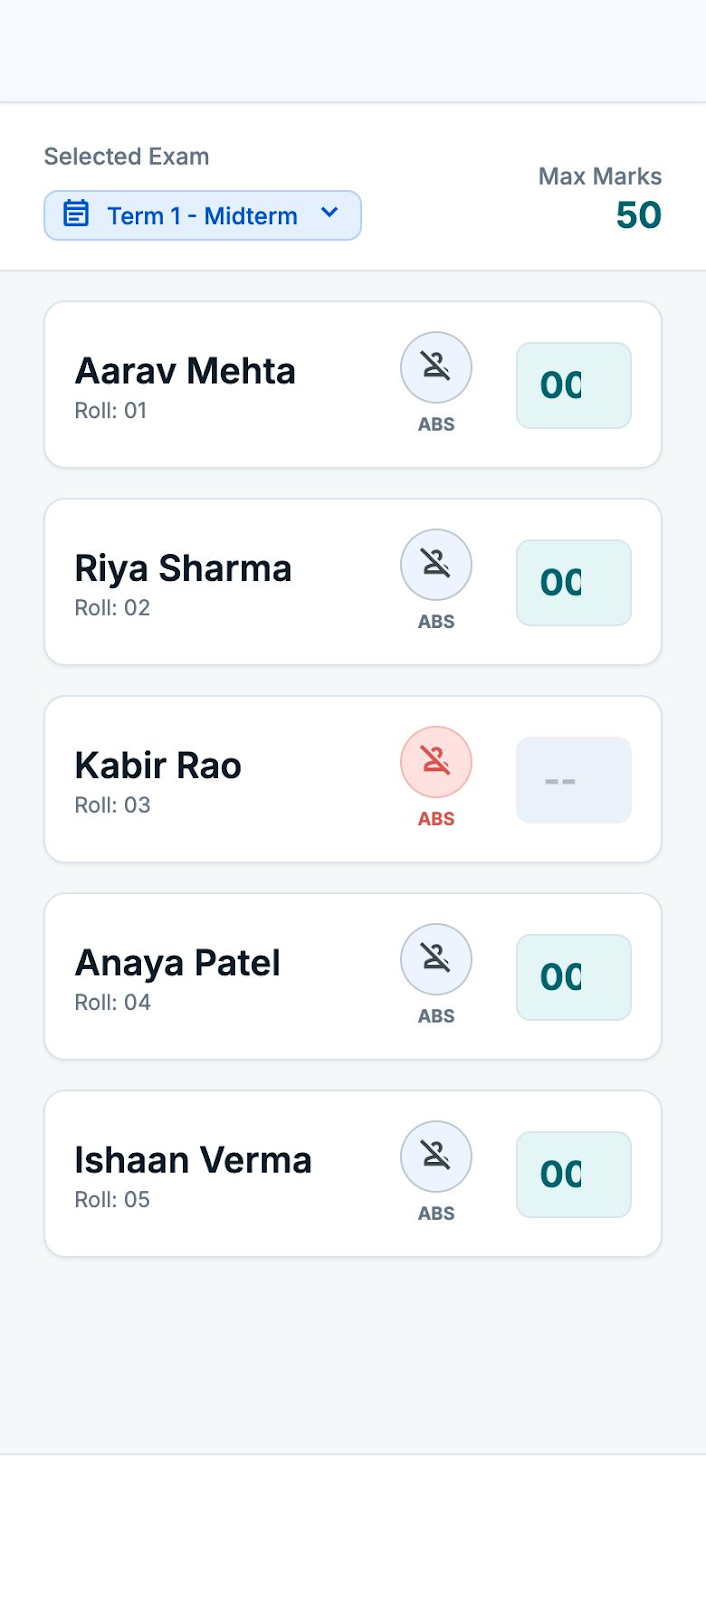Expand exam list via chevron arrow
Image resolution: width=706 pixels, height=1600 pixels.
(x=329, y=213)
